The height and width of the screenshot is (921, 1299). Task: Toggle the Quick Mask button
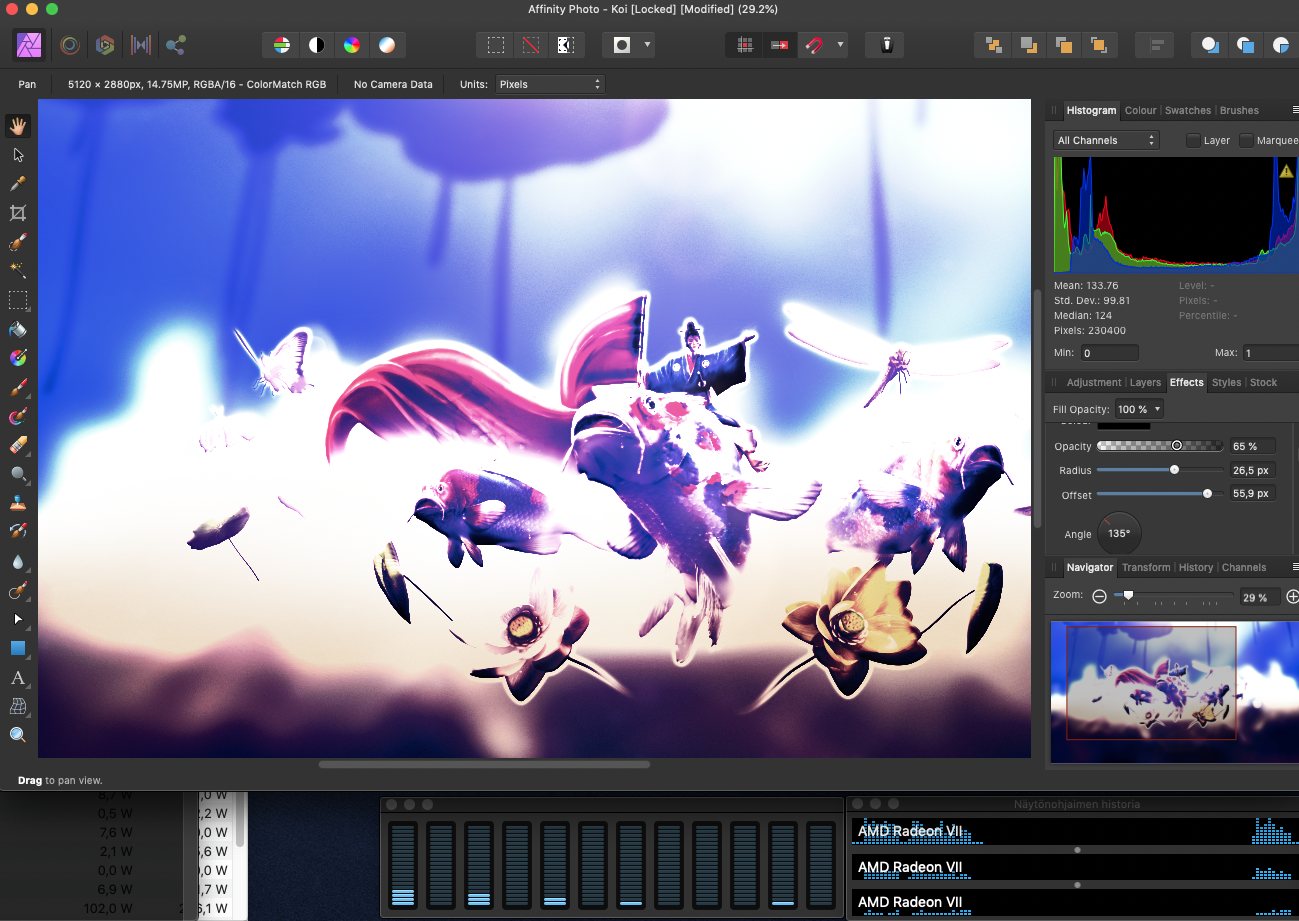621,45
